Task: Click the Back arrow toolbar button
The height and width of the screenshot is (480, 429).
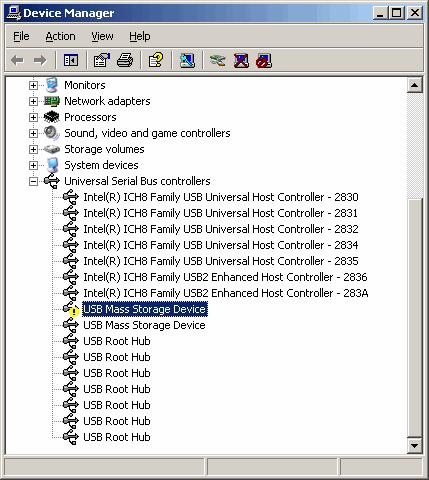Action: pyautogui.click(x=17, y=60)
